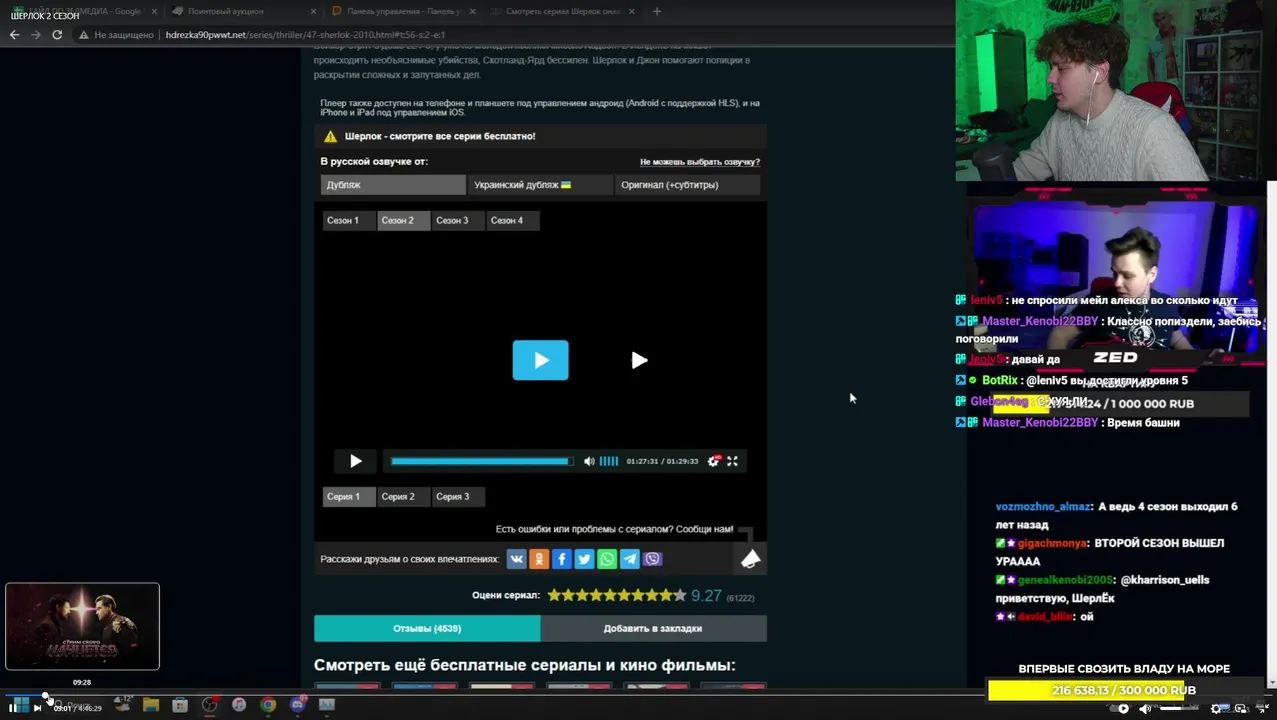Seek on the outer stream timeline bar

click(x=638, y=695)
